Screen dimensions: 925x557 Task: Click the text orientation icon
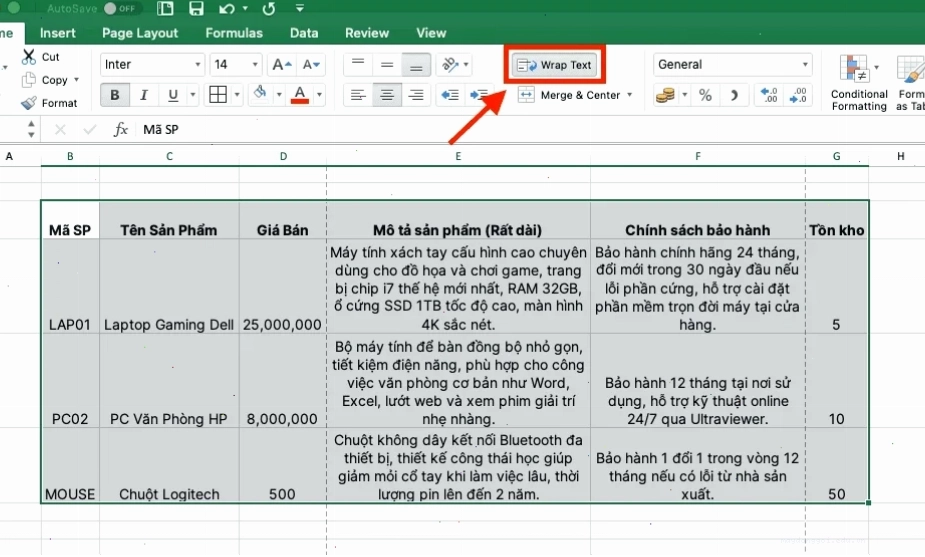(450, 64)
